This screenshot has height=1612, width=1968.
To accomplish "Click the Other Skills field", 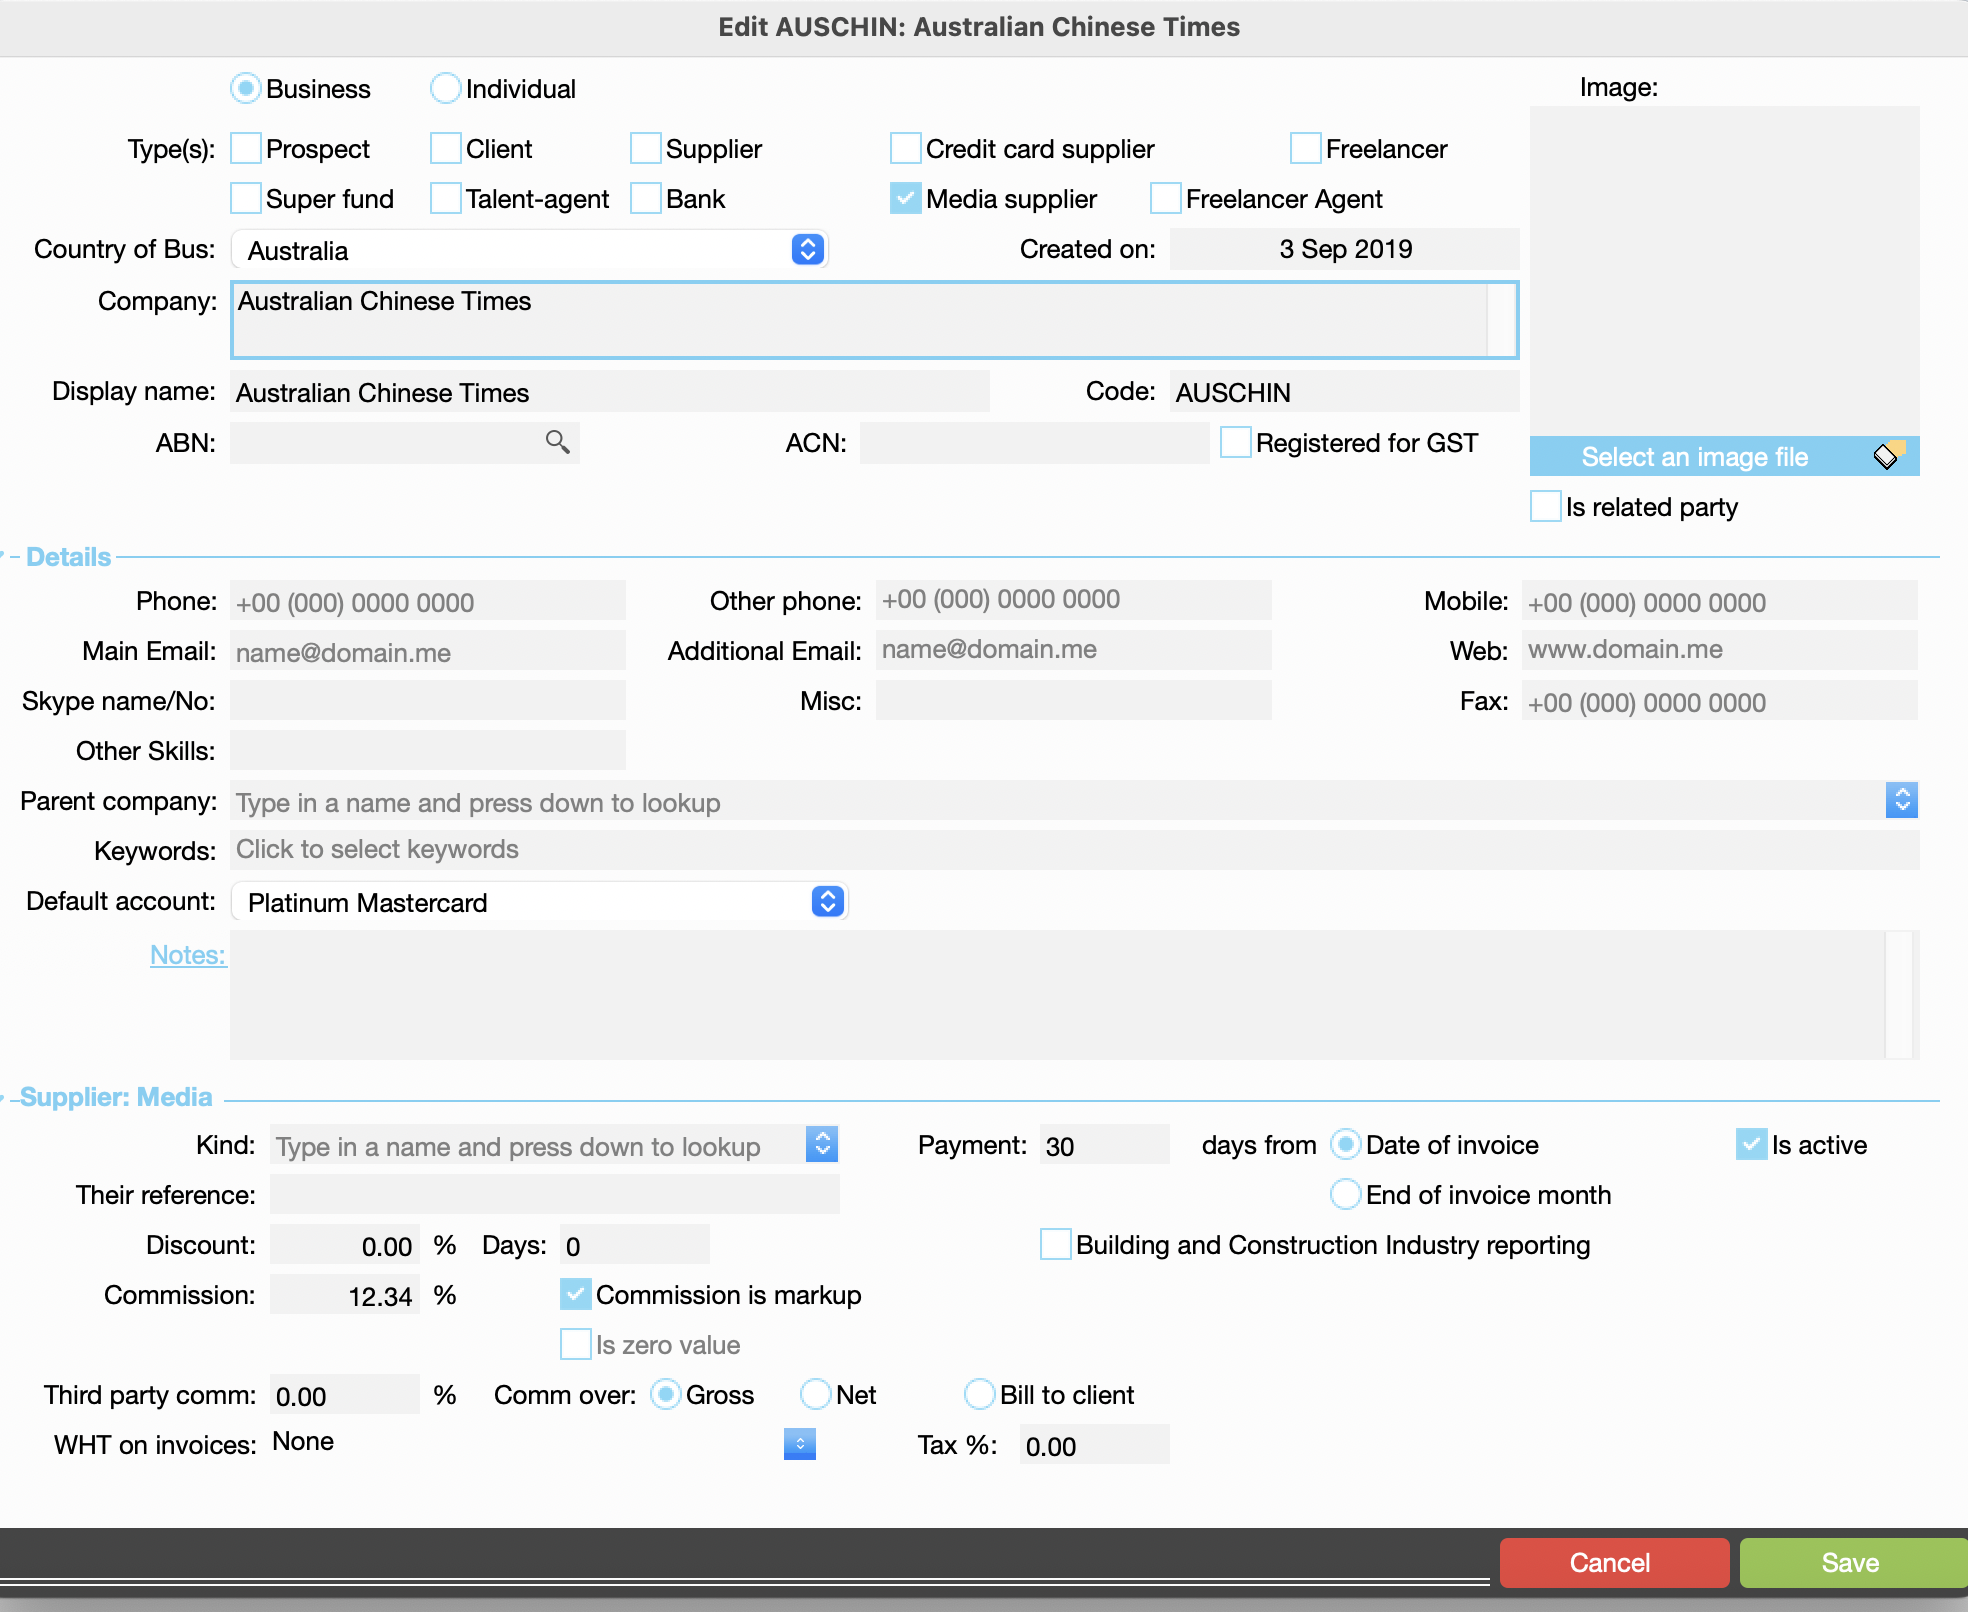I will (428, 750).
